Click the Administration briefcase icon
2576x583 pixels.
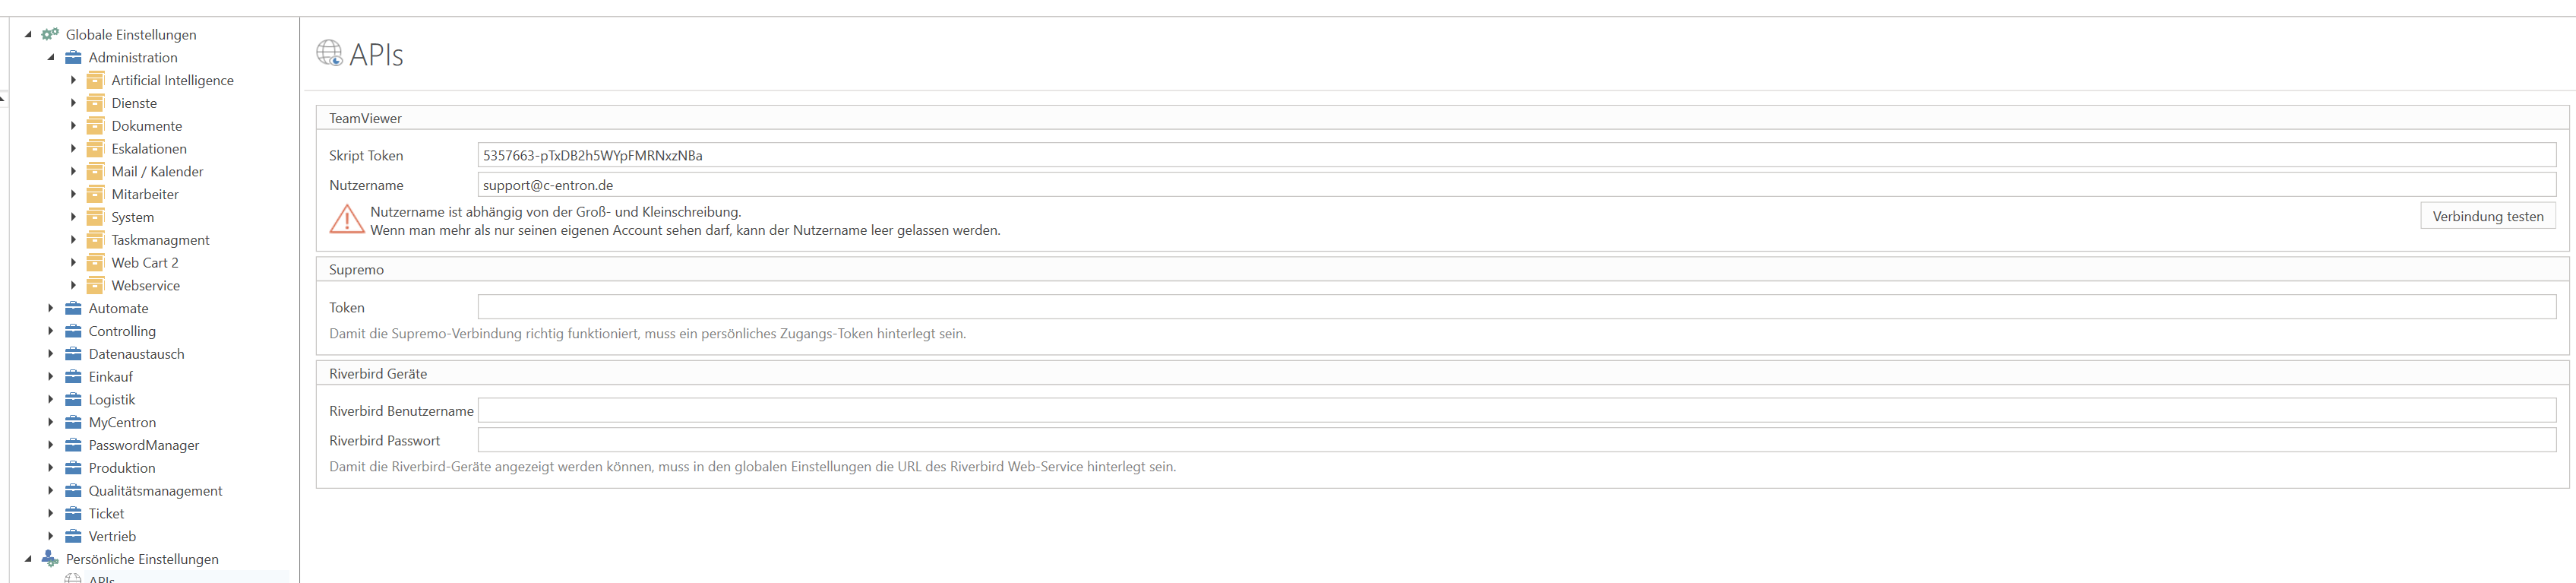73,57
